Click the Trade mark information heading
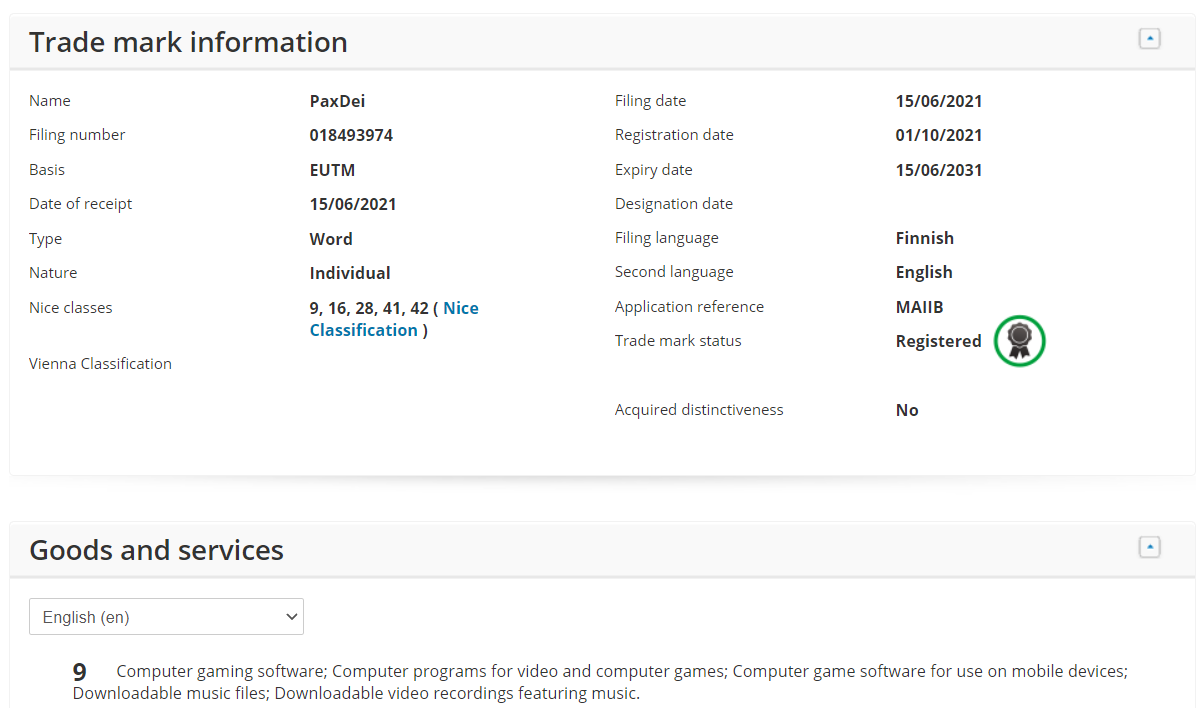 tap(188, 42)
